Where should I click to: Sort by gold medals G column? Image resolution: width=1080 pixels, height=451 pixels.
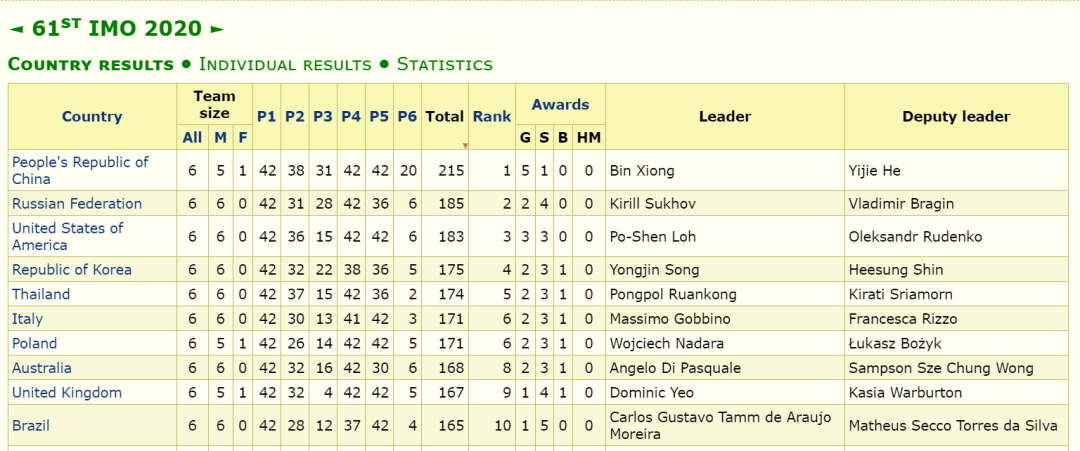[x=524, y=137]
